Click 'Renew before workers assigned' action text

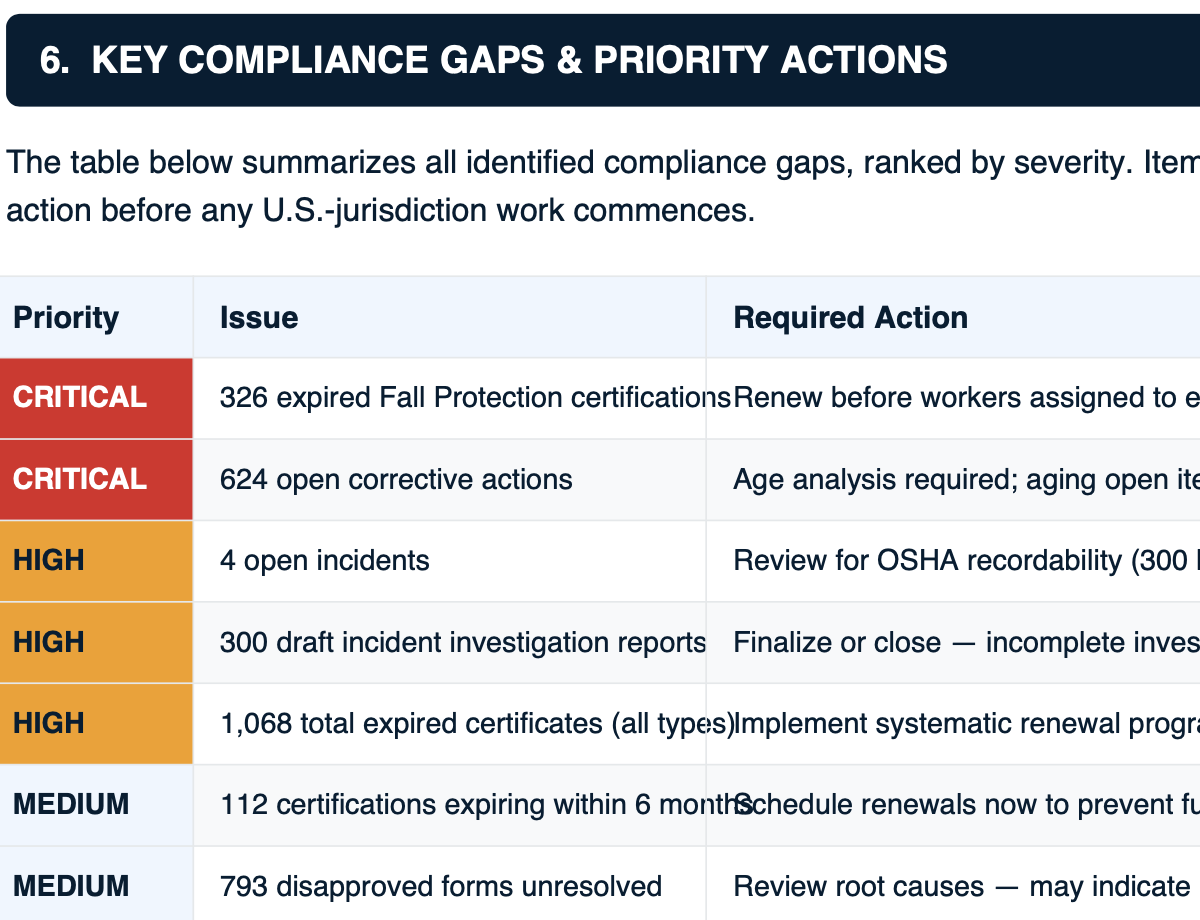[x=967, y=398]
